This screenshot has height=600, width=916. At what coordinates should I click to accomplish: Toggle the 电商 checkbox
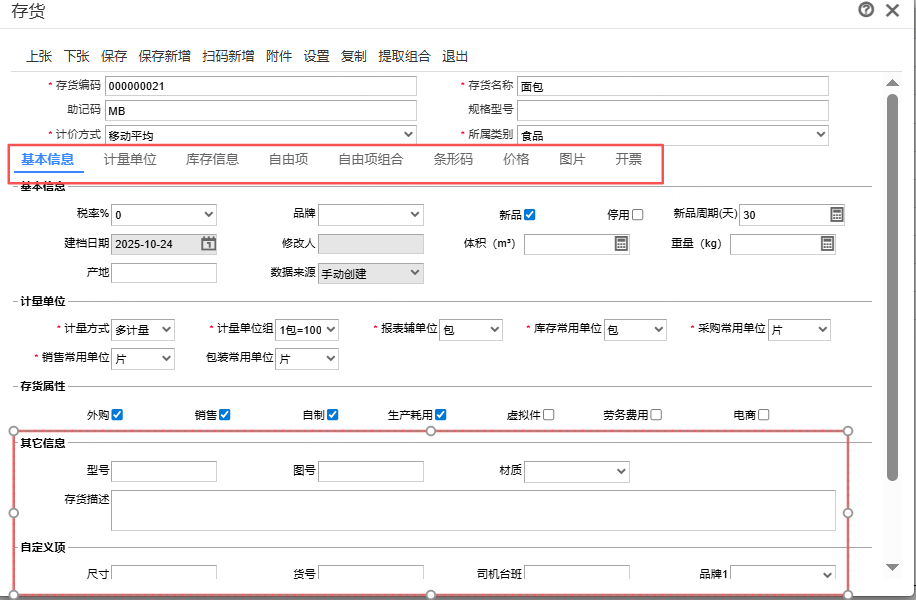click(763, 415)
